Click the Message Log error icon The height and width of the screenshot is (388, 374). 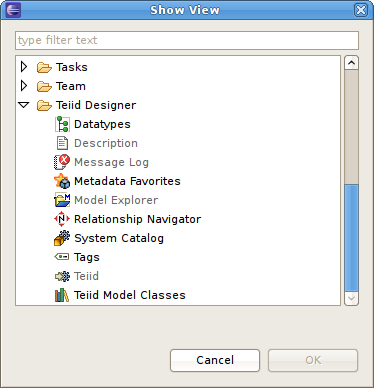(x=62, y=162)
